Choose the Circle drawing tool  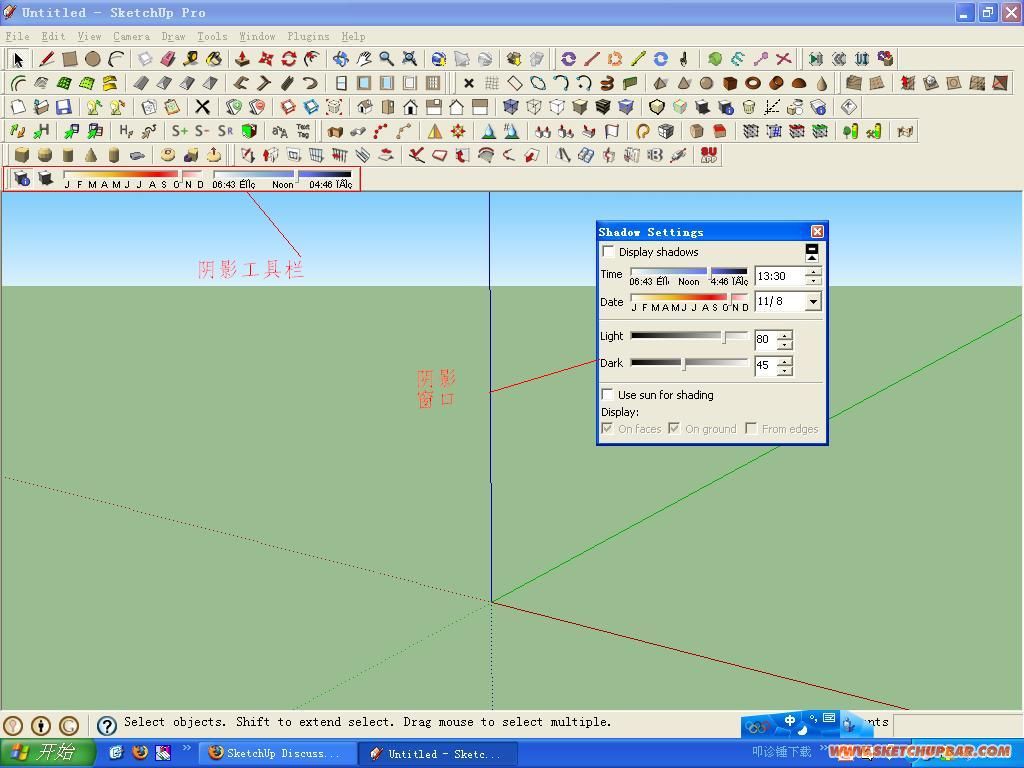(x=93, y=59)
